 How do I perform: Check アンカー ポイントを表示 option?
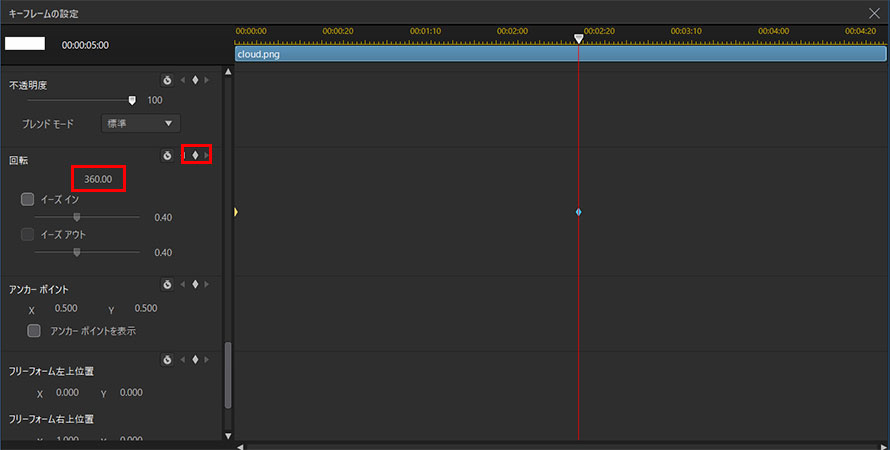point(34,330)
